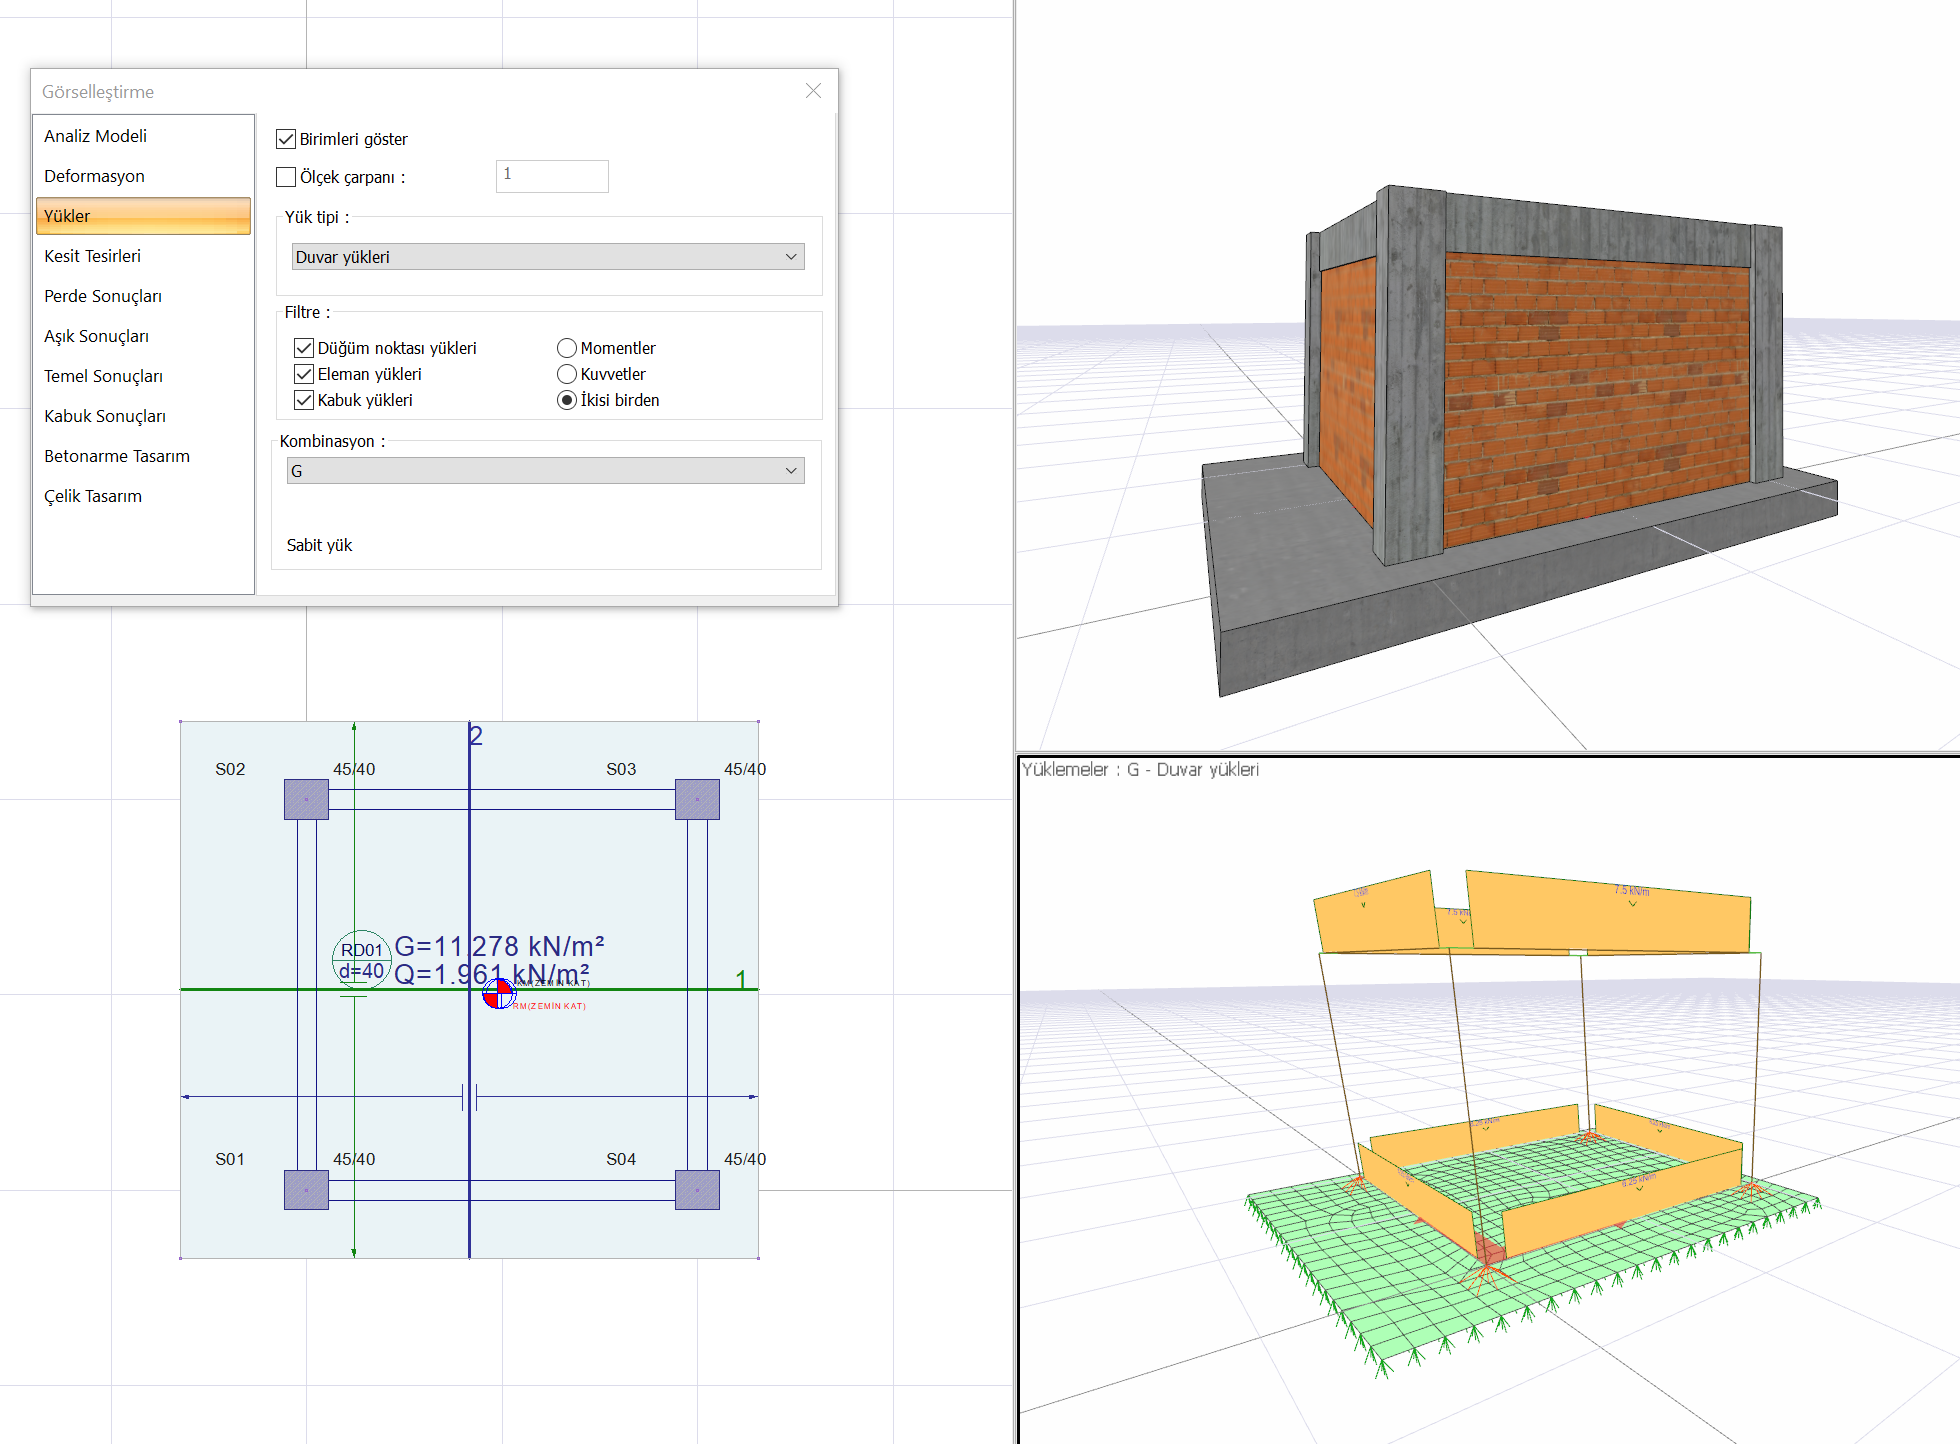Open the Deformasyon section
The width and height of the screenshot is (1960, 1444).
pos(143,176)
